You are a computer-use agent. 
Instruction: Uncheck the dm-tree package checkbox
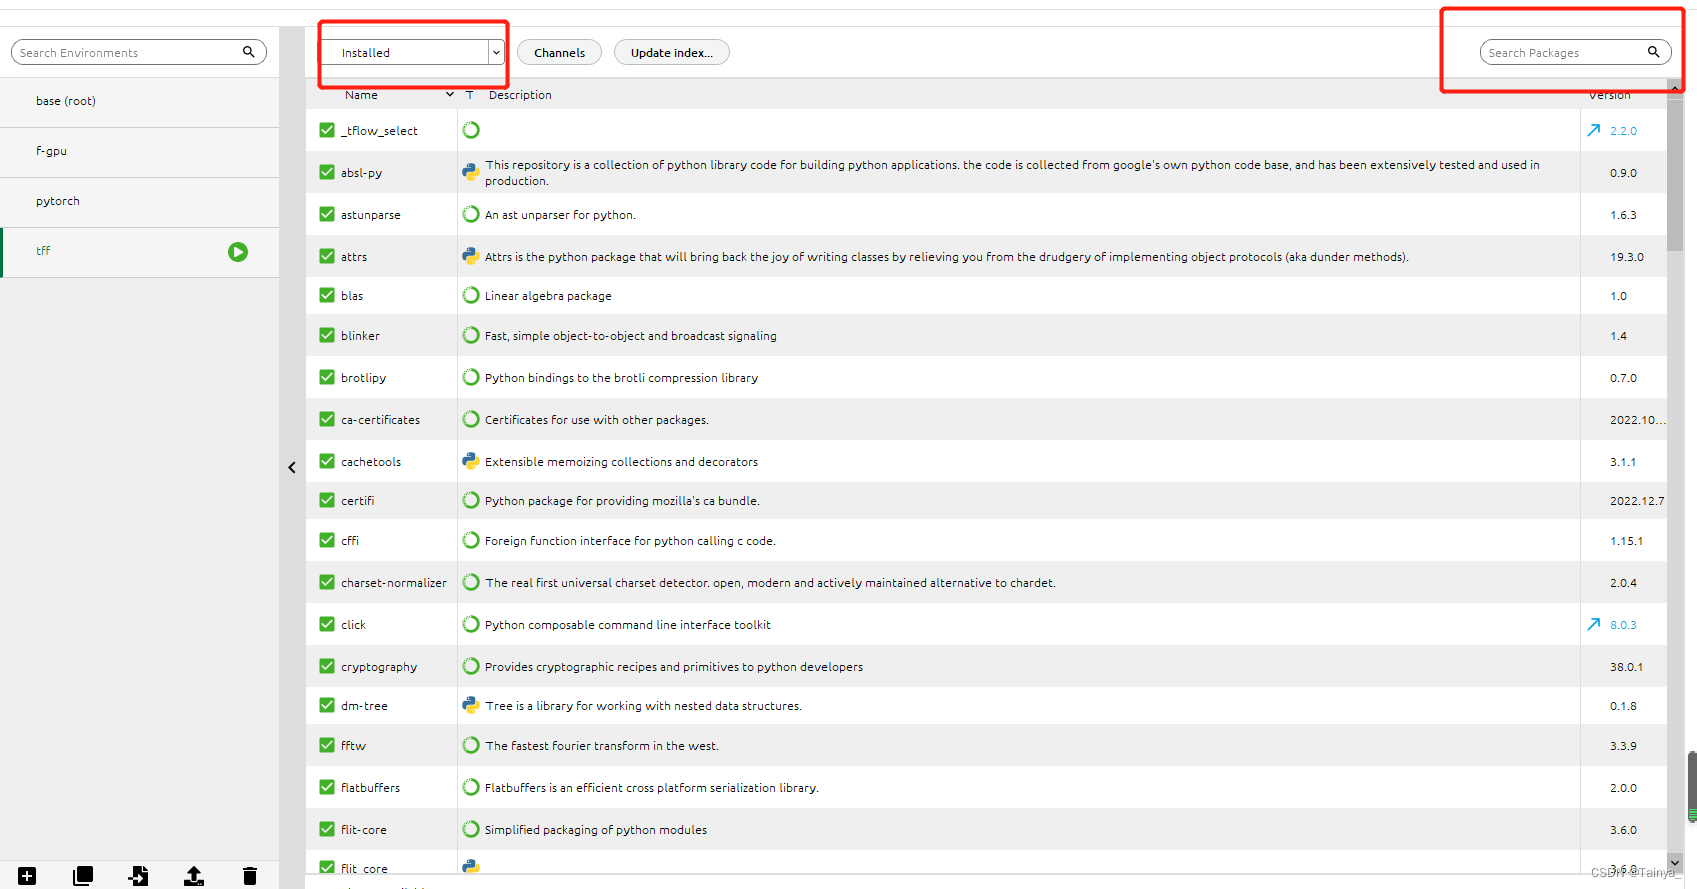327,705
